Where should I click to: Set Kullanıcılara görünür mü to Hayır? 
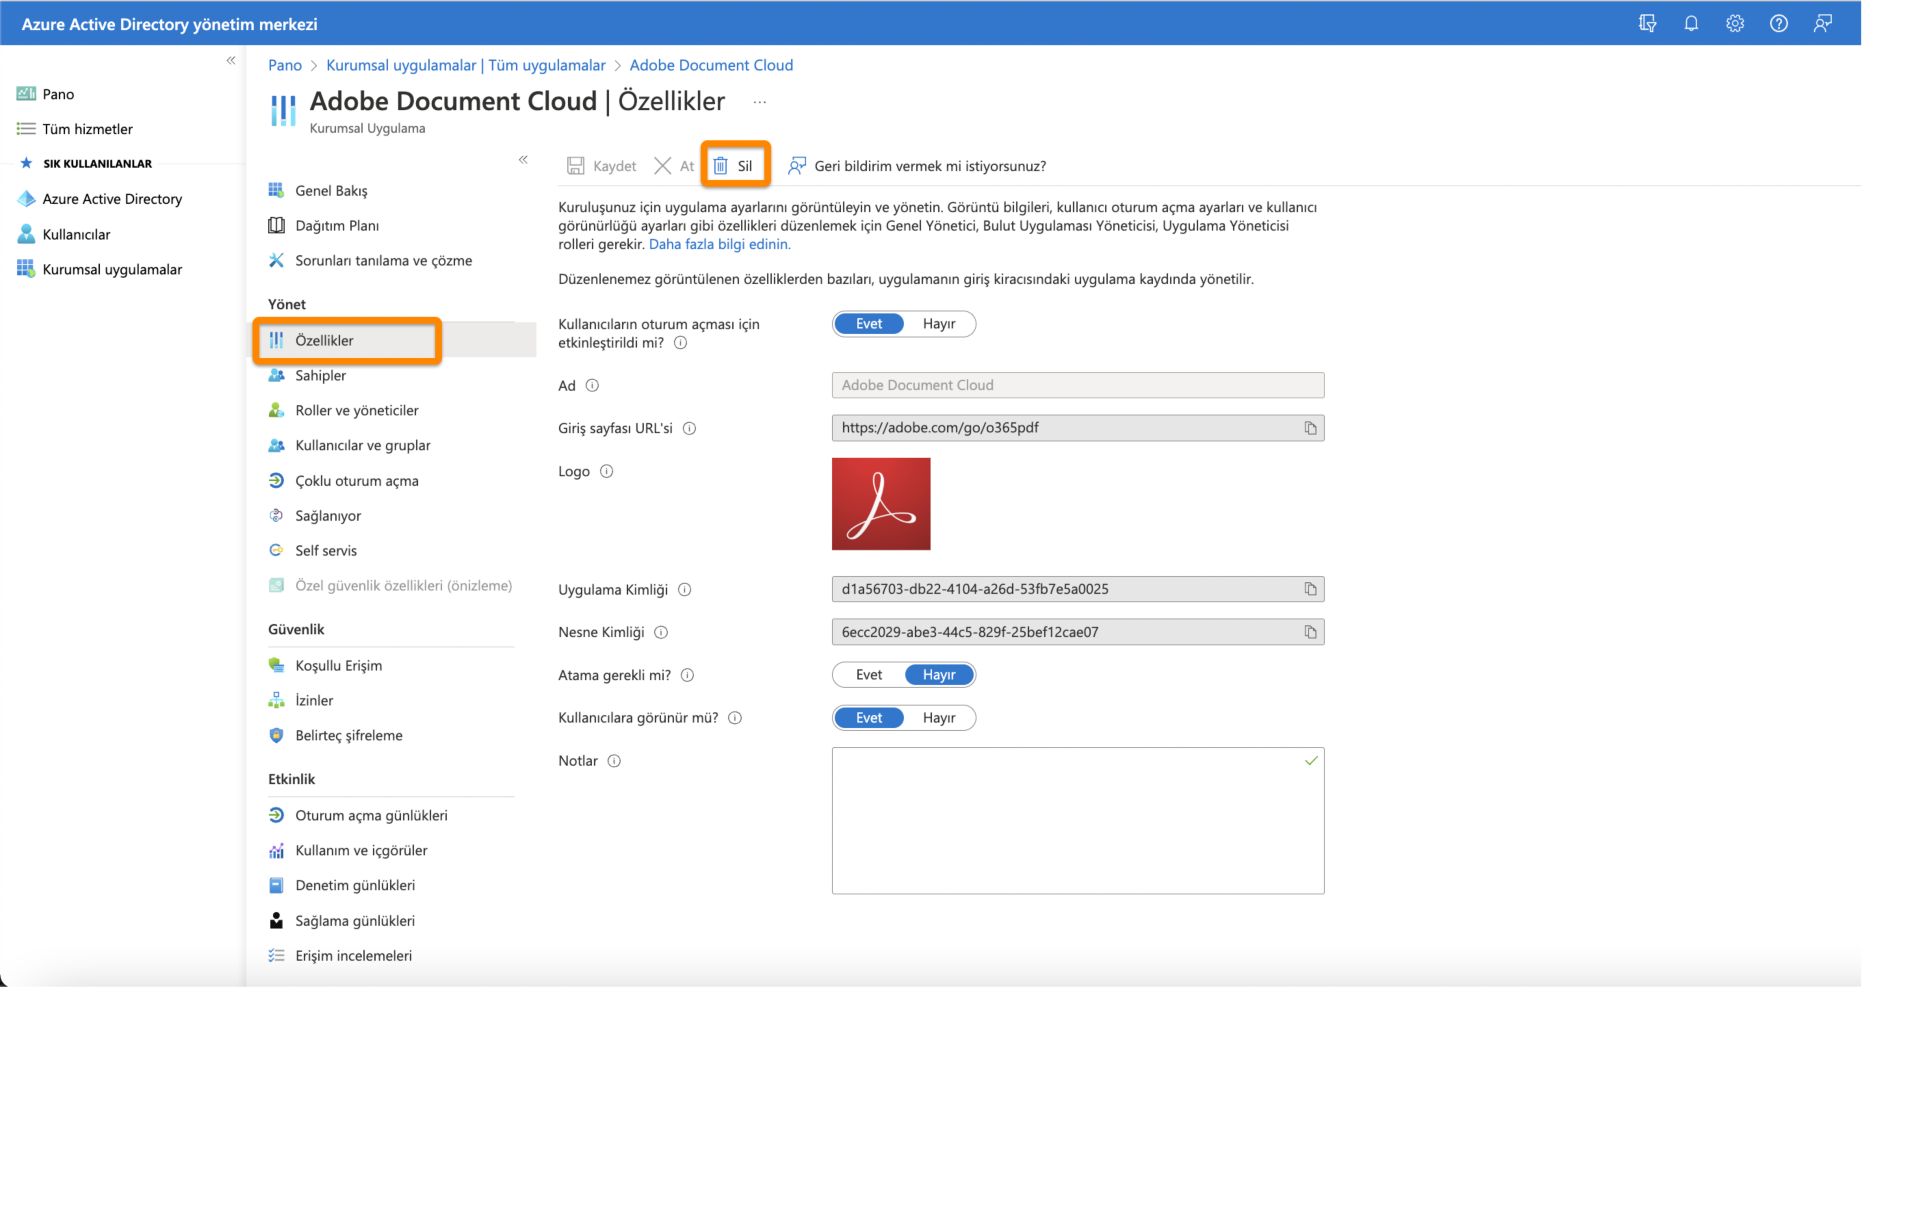(939, 718)
